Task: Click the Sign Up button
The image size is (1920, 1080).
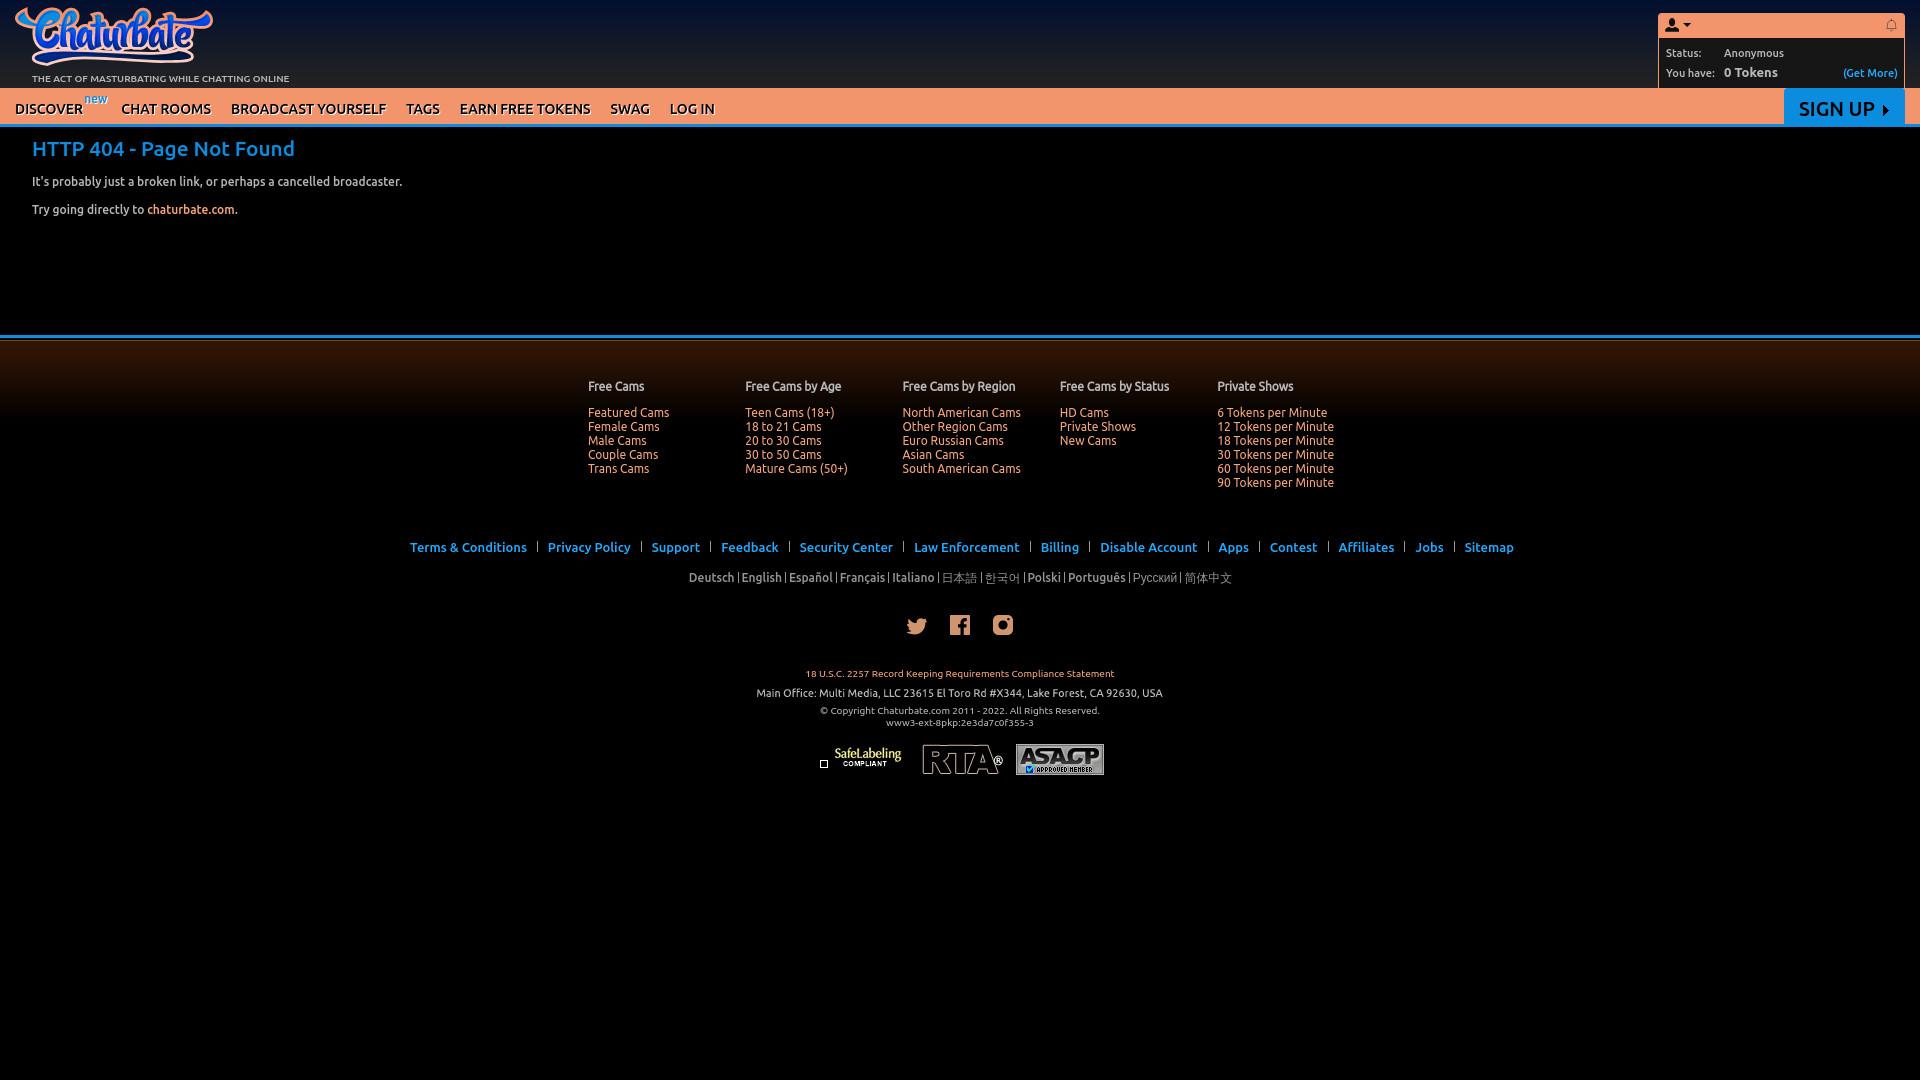Action: pyautogui.click(x=1844, y=108)
